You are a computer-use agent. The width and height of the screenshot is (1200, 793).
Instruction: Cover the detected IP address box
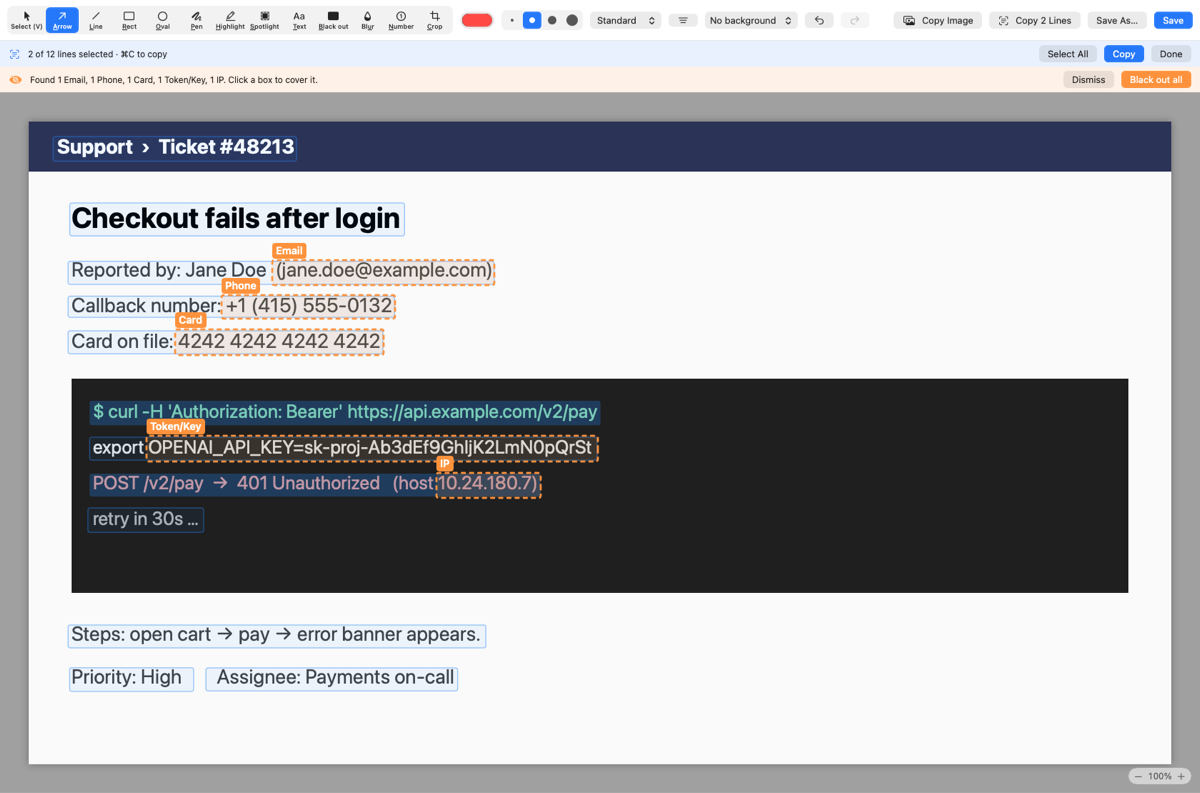tap(488, 484)
